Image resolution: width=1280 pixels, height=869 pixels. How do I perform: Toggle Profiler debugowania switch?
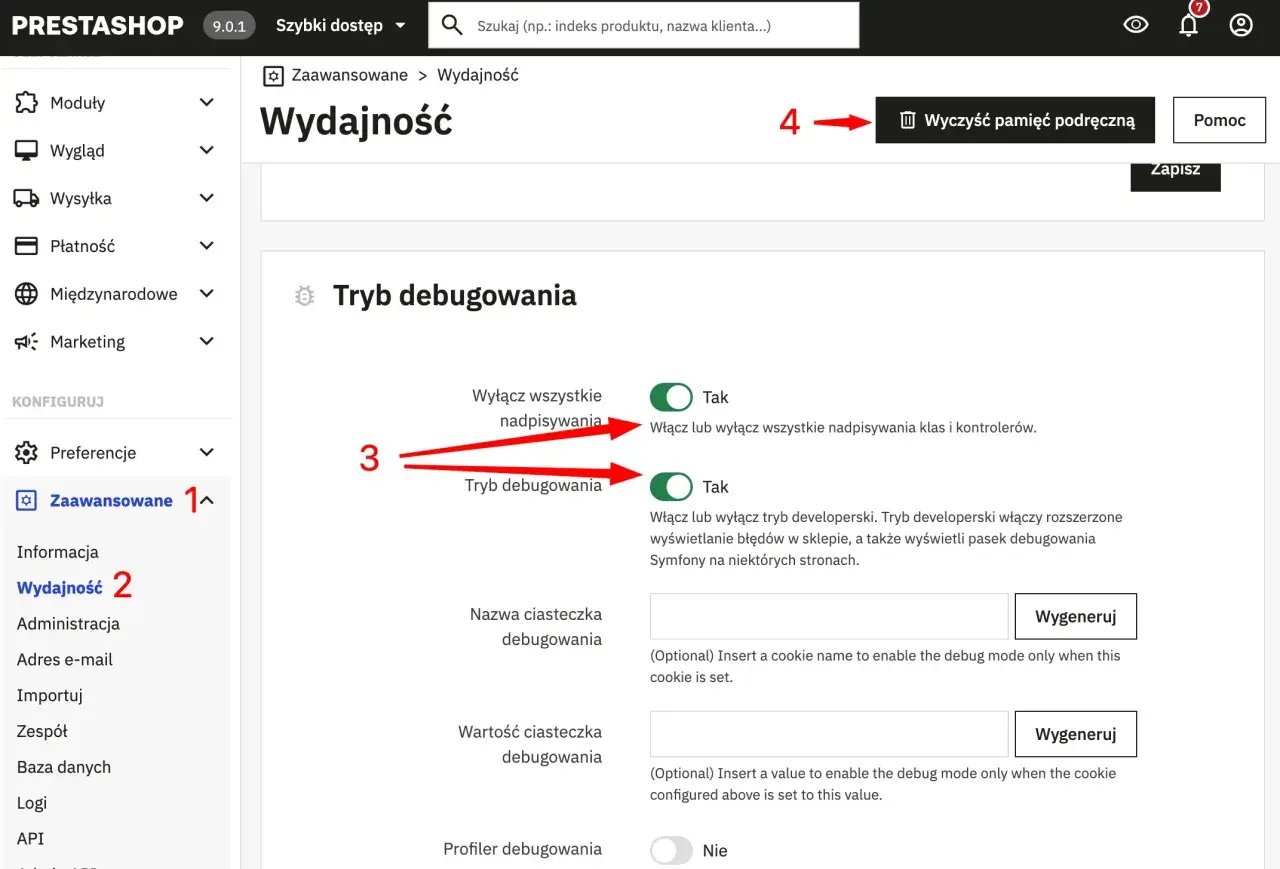[671, 851]
